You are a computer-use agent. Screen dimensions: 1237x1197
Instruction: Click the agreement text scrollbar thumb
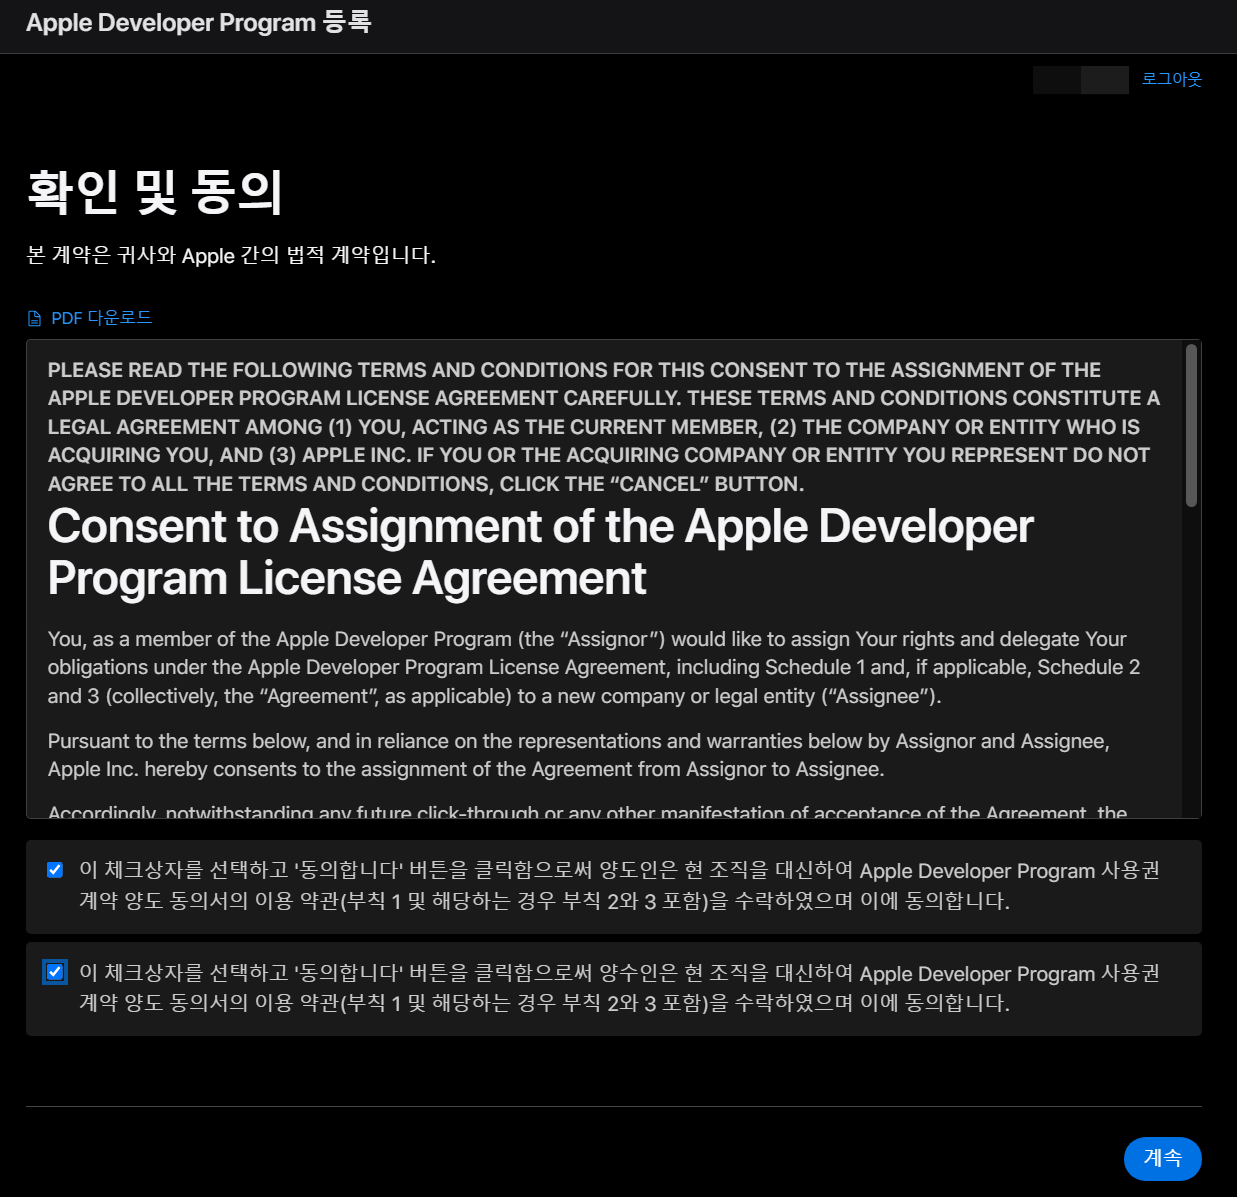(1190, 425)
